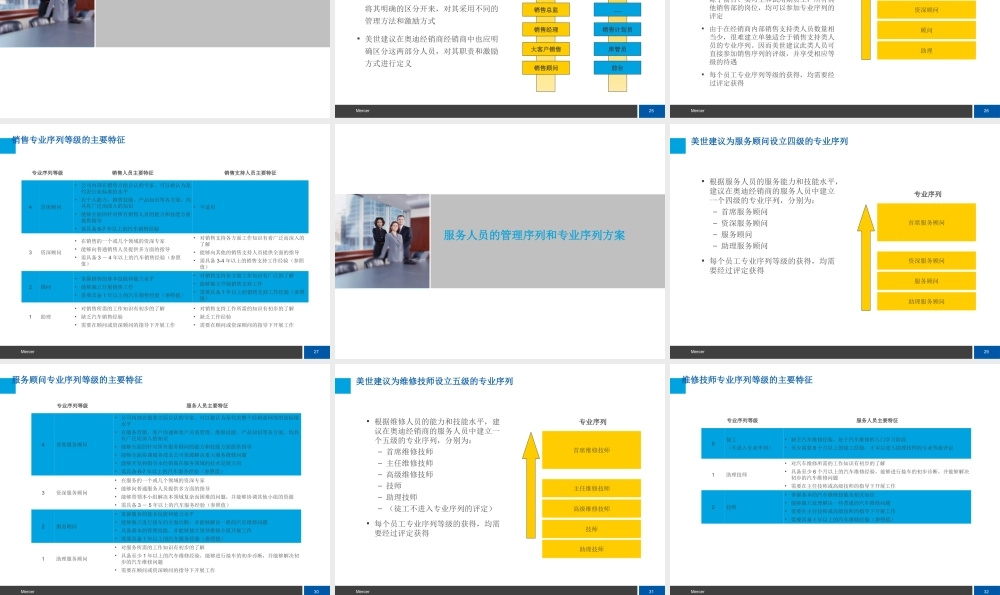The width and height of the screenshot is (1000, 595).
Task: Click the blue square beside the 服务顾问四级 title
Action: point(677,145)
